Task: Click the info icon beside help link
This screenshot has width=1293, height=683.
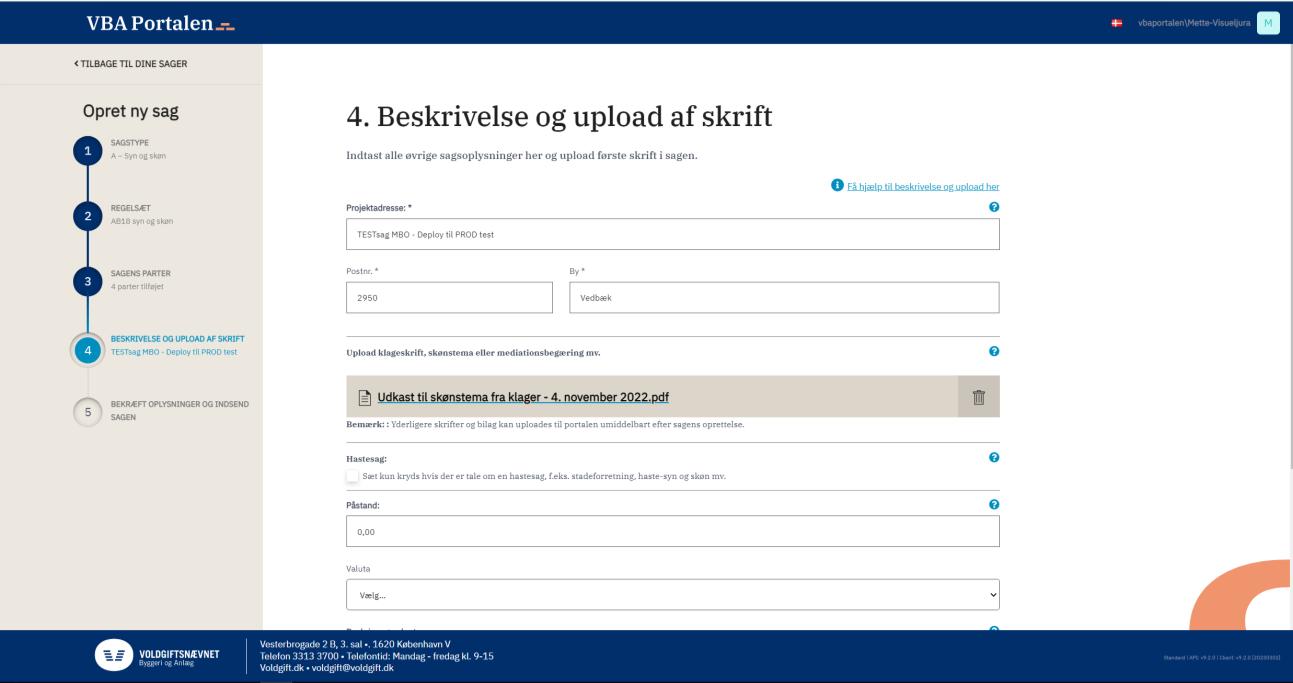Action: click(x=836, y=186)
